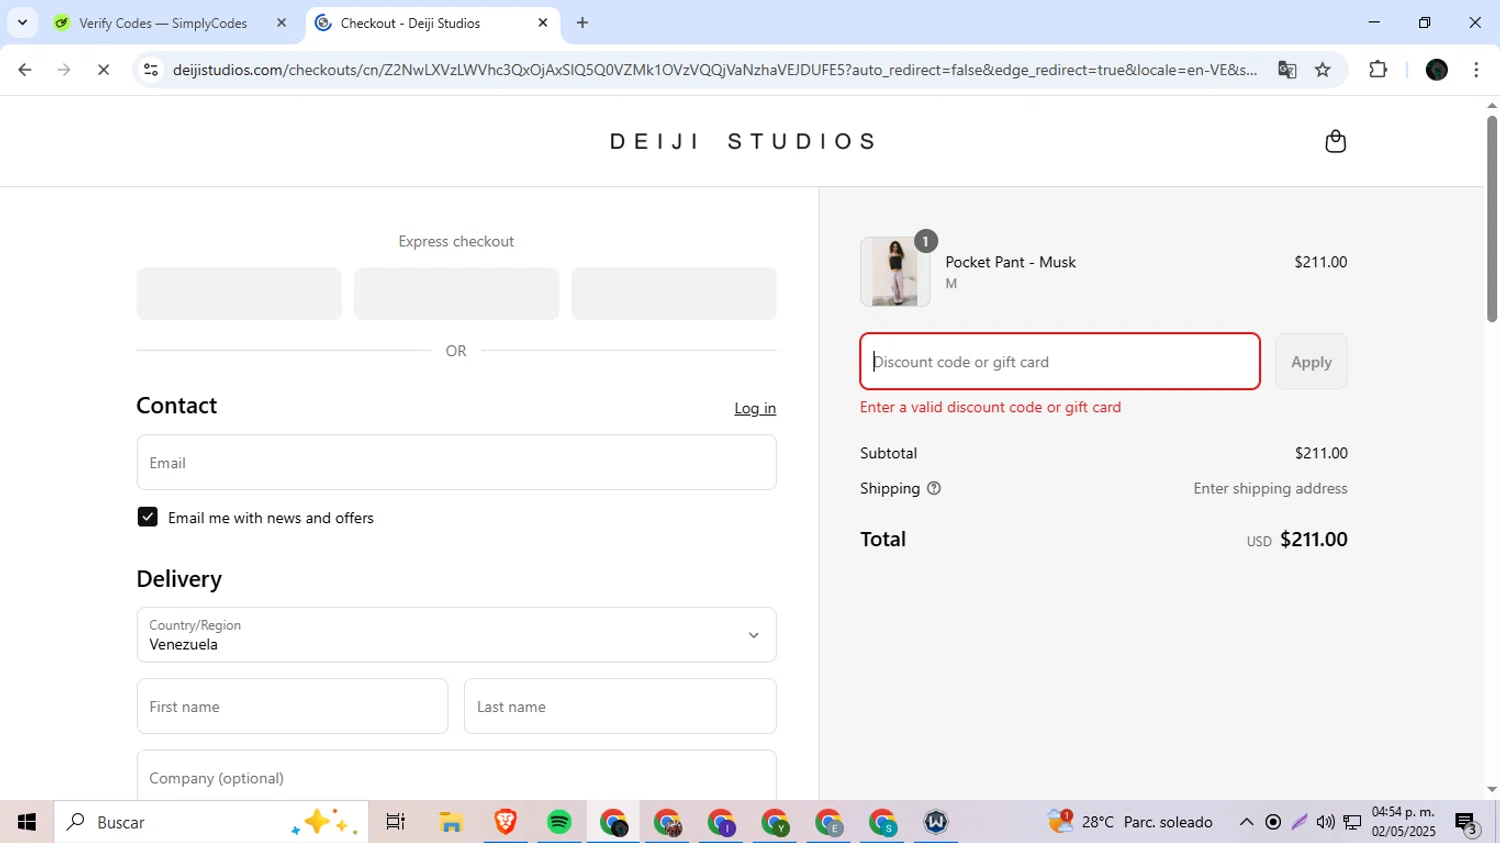
Task: Click the First name field
Action: click(292, 706)
